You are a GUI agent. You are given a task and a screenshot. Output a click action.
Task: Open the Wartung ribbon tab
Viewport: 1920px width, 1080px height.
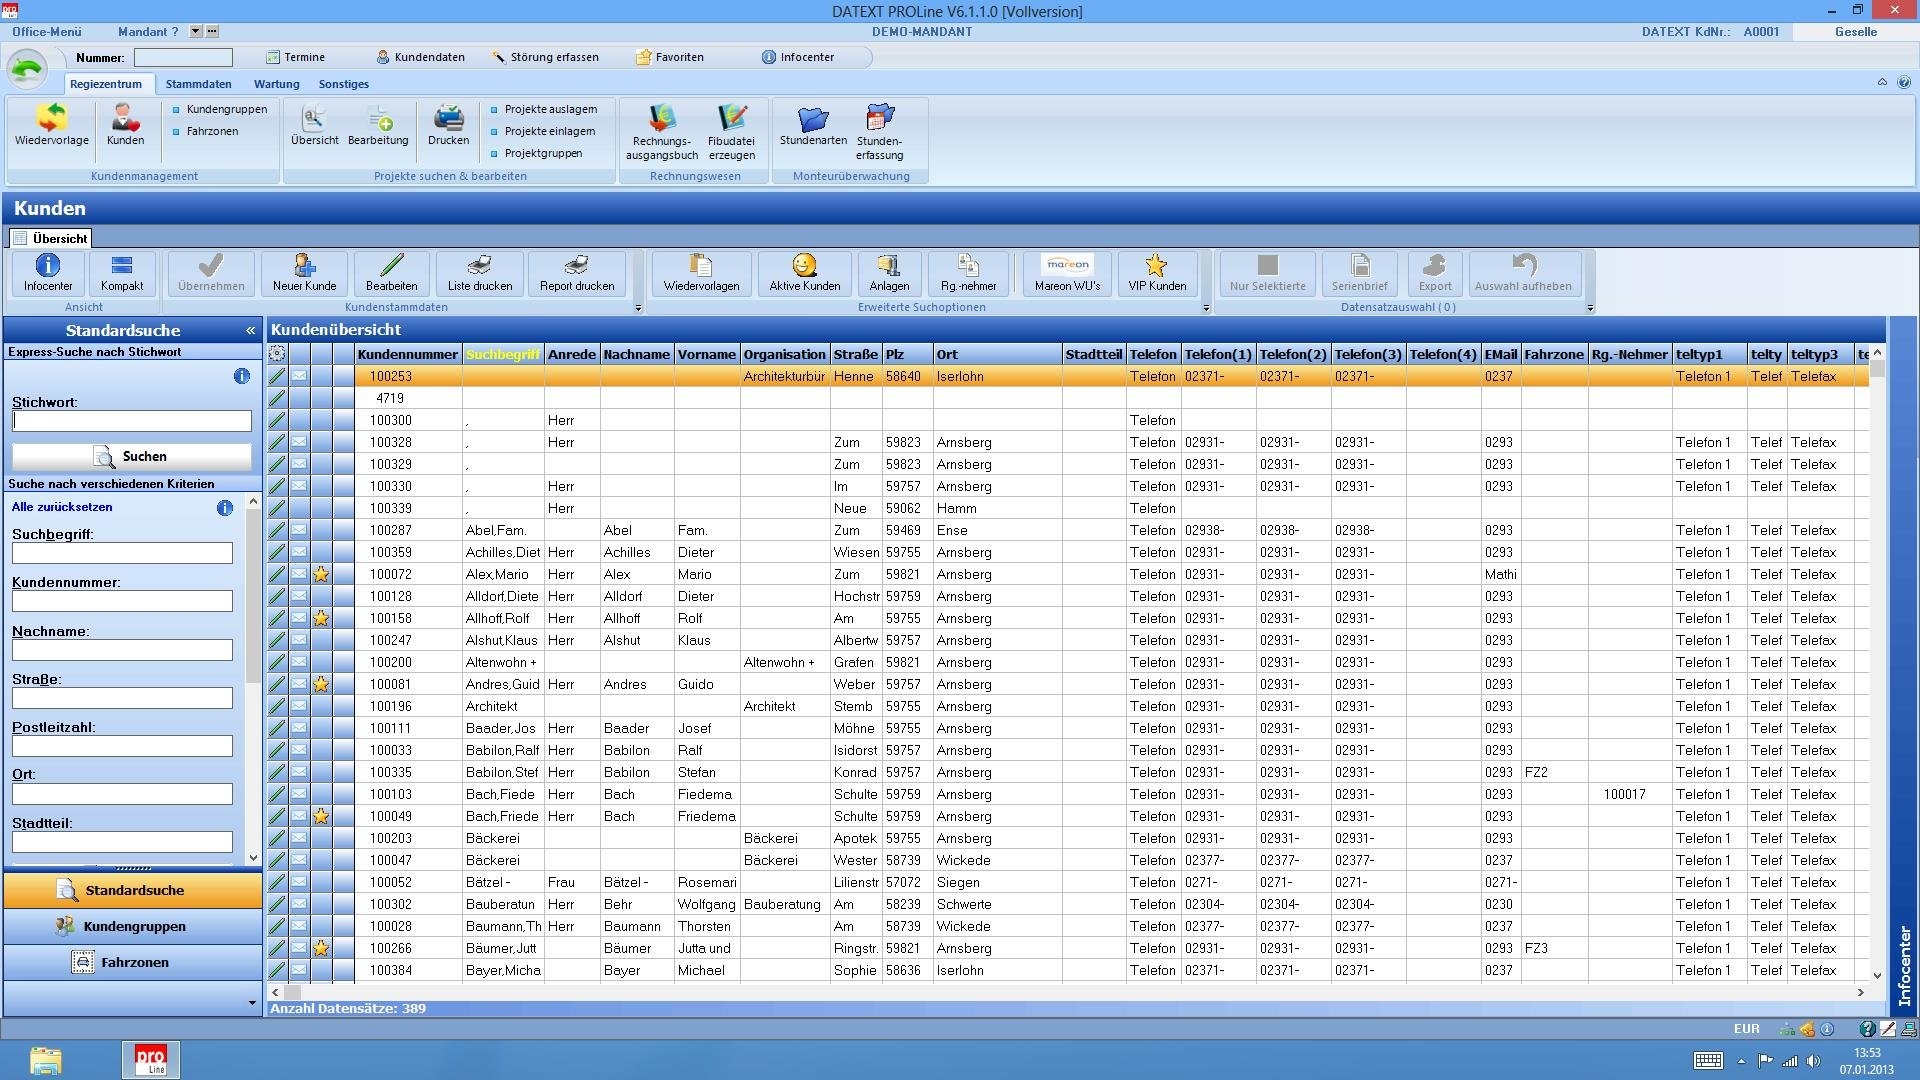point(276,84)
